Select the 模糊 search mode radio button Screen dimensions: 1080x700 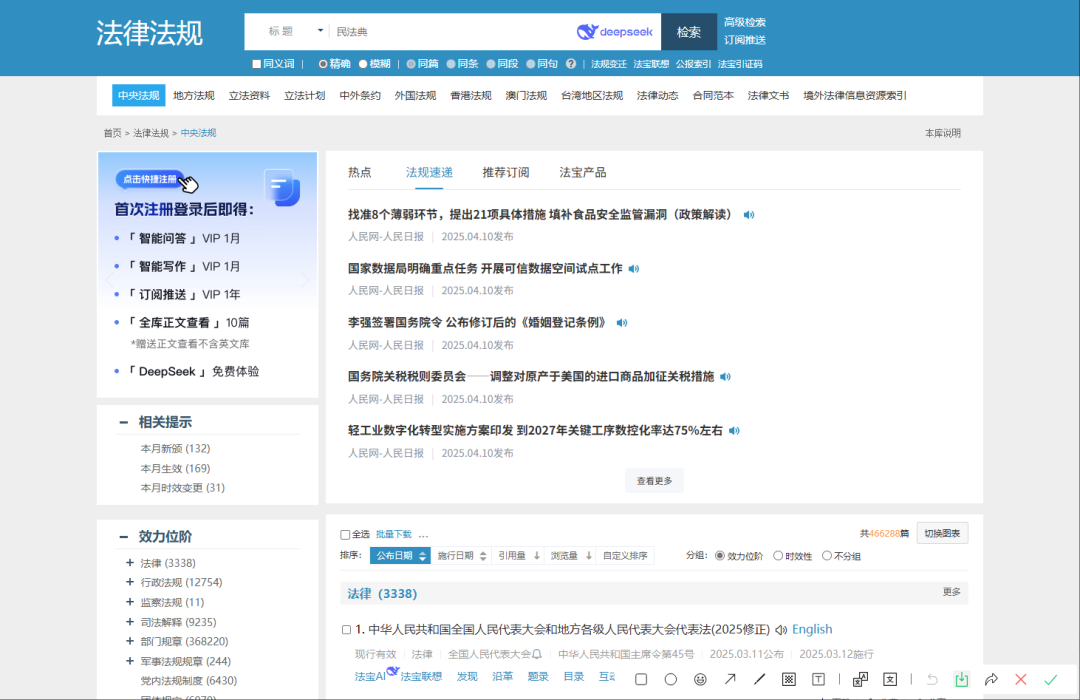click(363, 64)
